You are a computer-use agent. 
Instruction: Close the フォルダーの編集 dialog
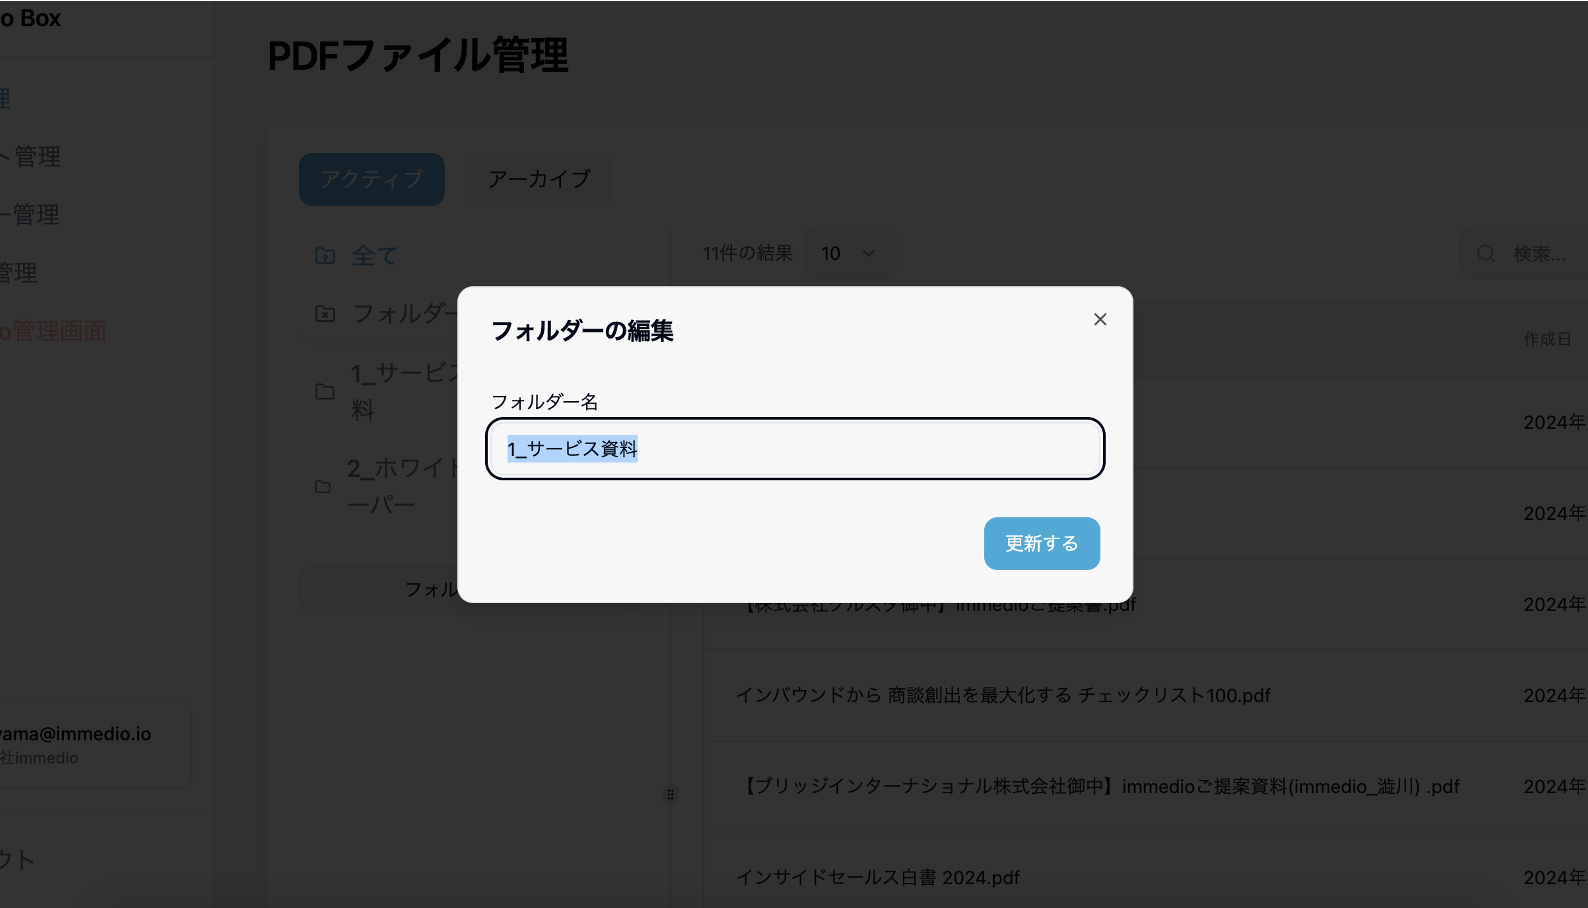point(1100,319)
